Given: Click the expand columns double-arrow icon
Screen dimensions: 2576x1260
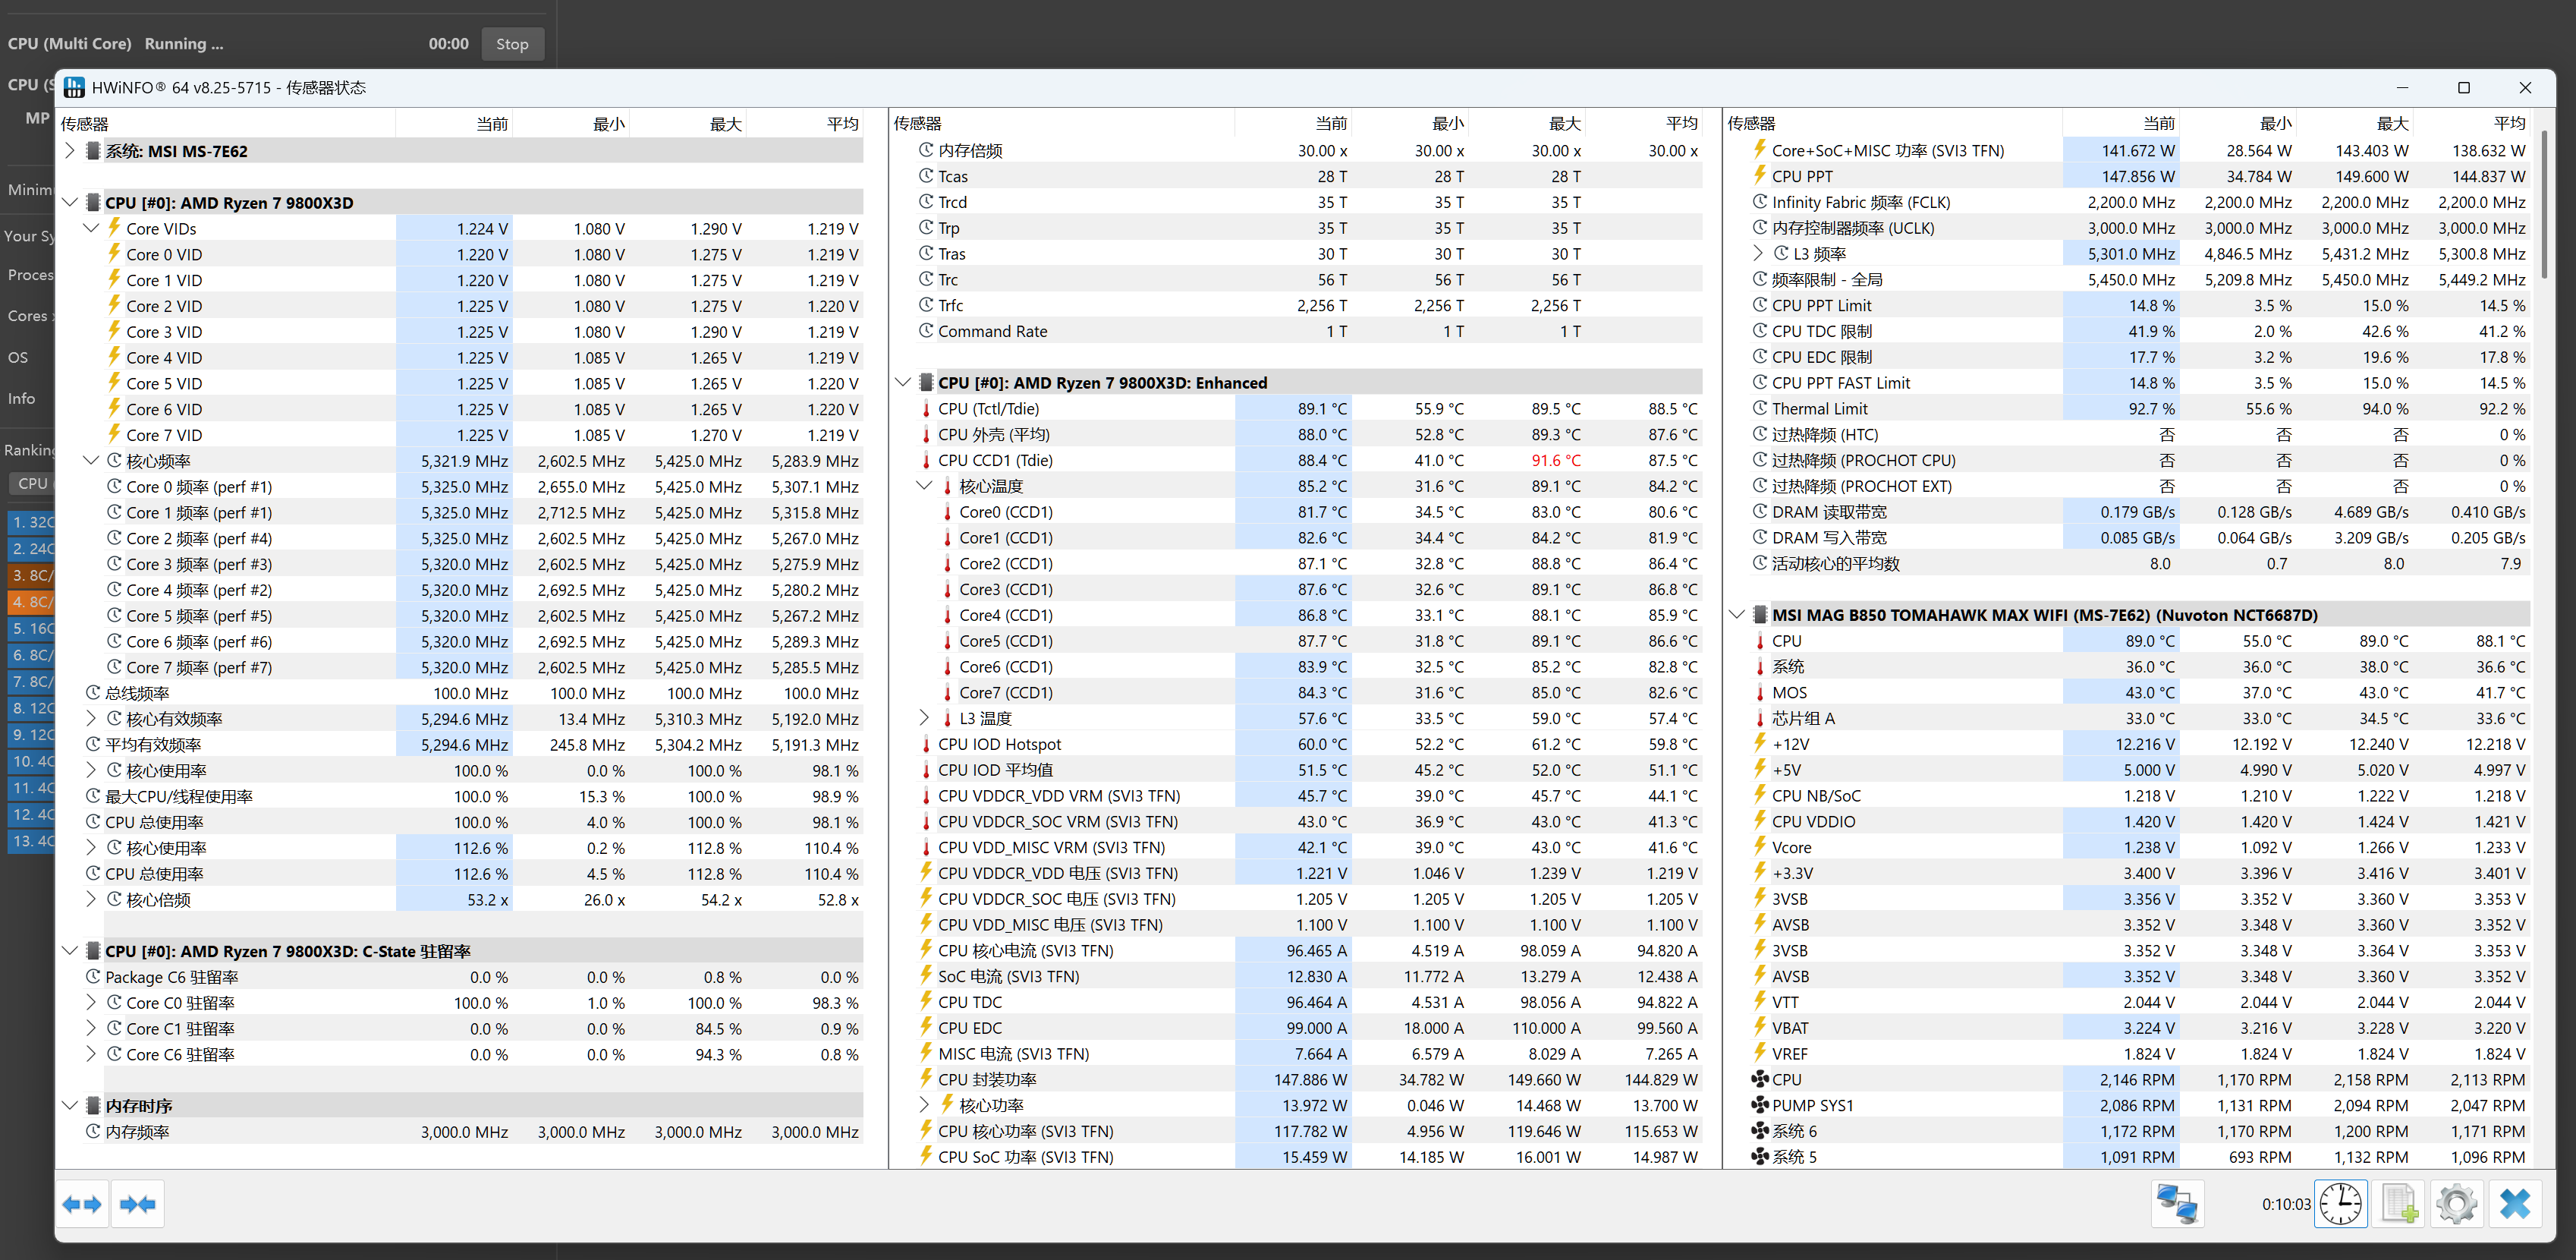Looking at the screenshot, I should click(x=82, y=1204).
